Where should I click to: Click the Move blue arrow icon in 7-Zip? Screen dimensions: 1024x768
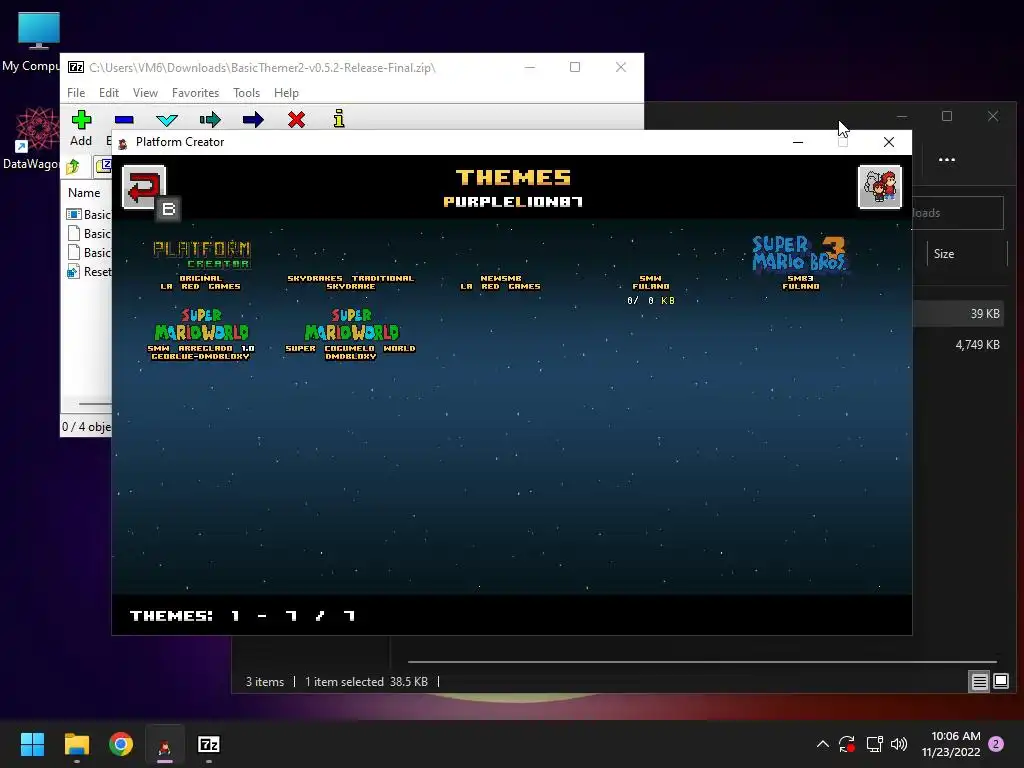[x=253, y=120]
